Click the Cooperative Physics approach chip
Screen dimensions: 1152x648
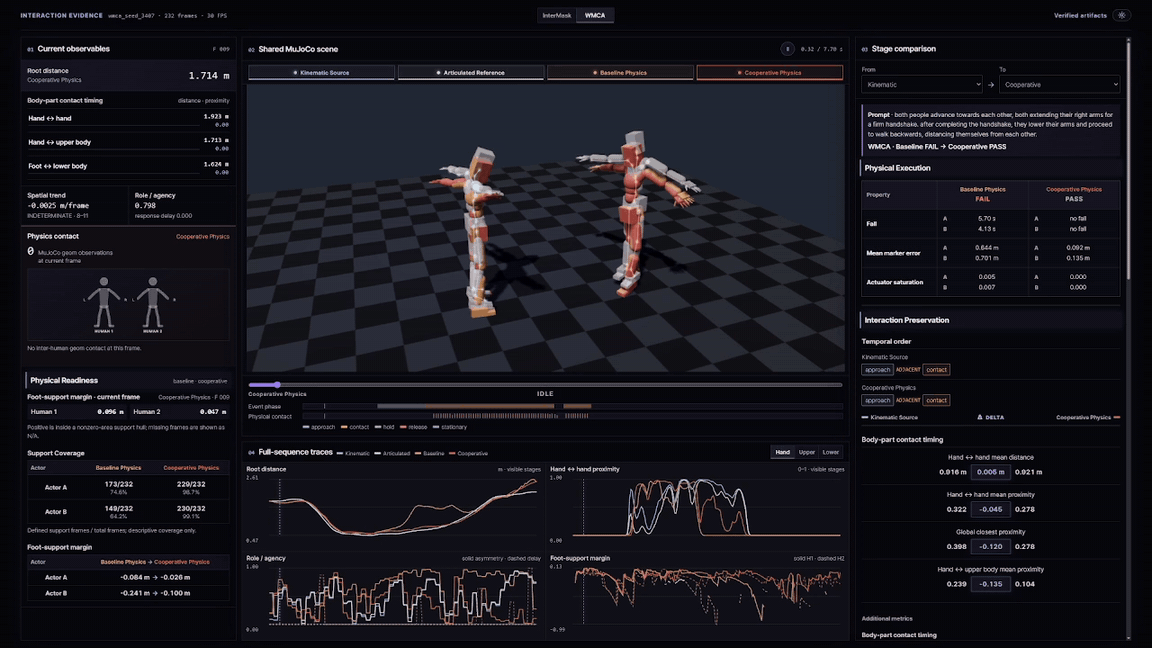coord(877,400)
